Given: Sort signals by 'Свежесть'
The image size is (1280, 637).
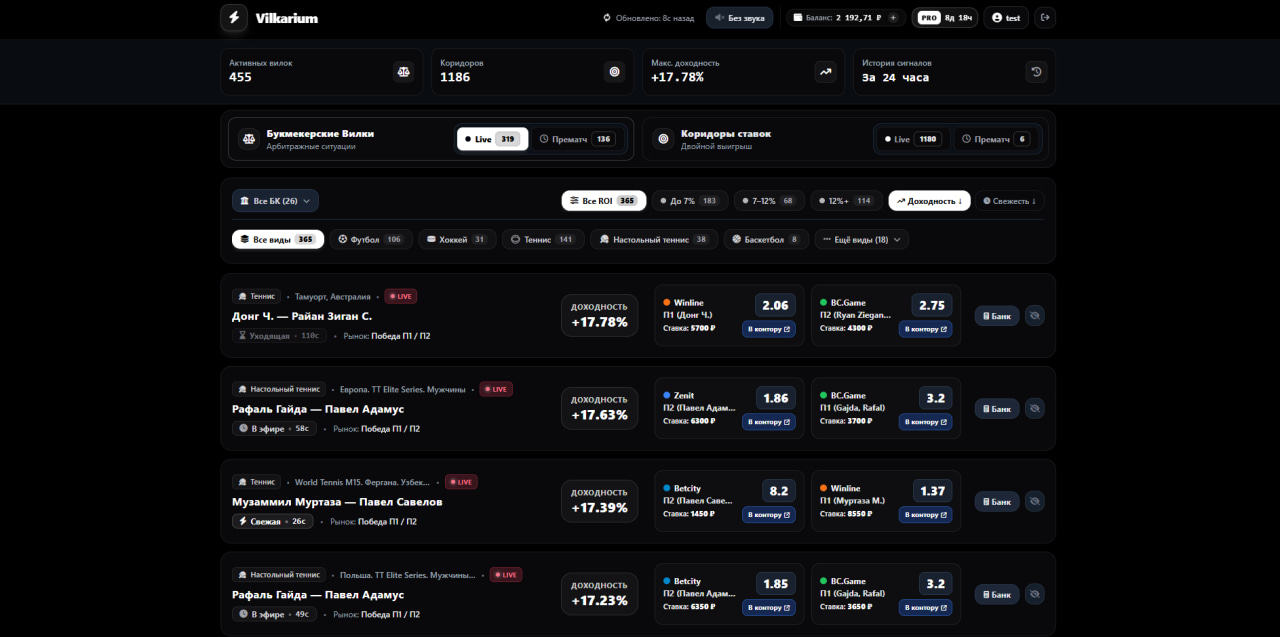Looking at the screenshot, I should coord(1010,201).
